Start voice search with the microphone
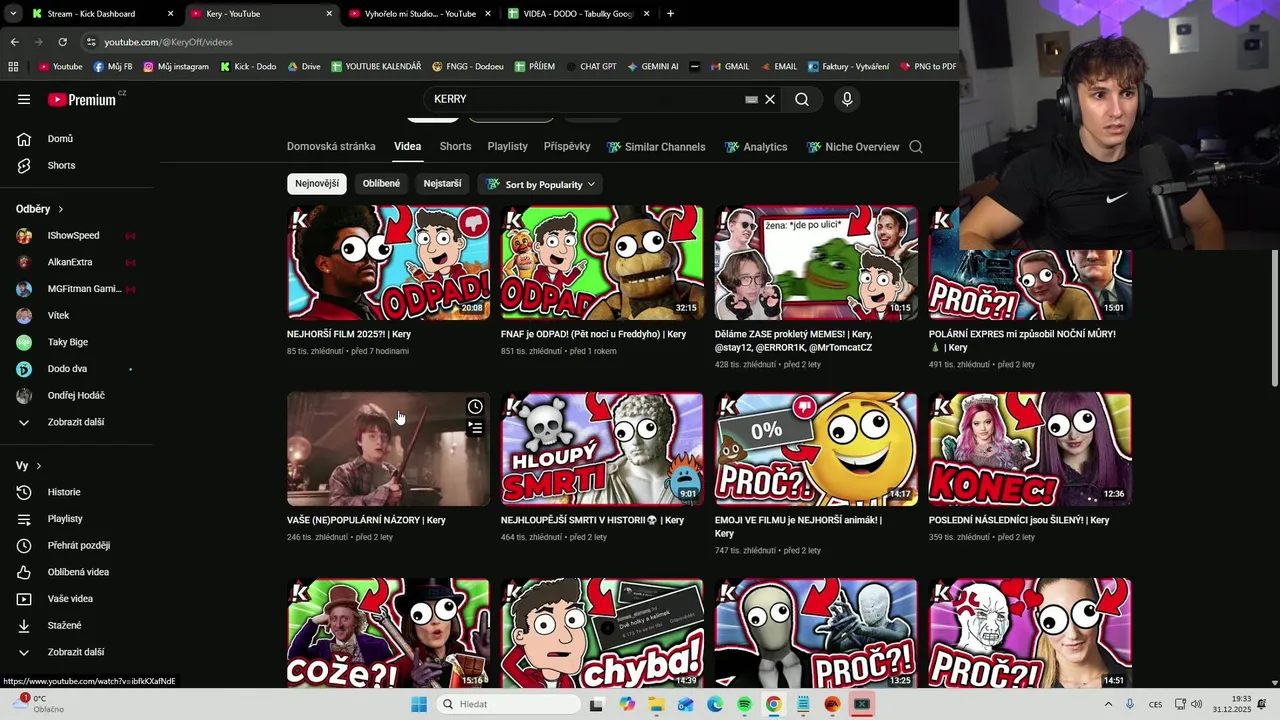1280x720 pixels. (x=847, y=99)
